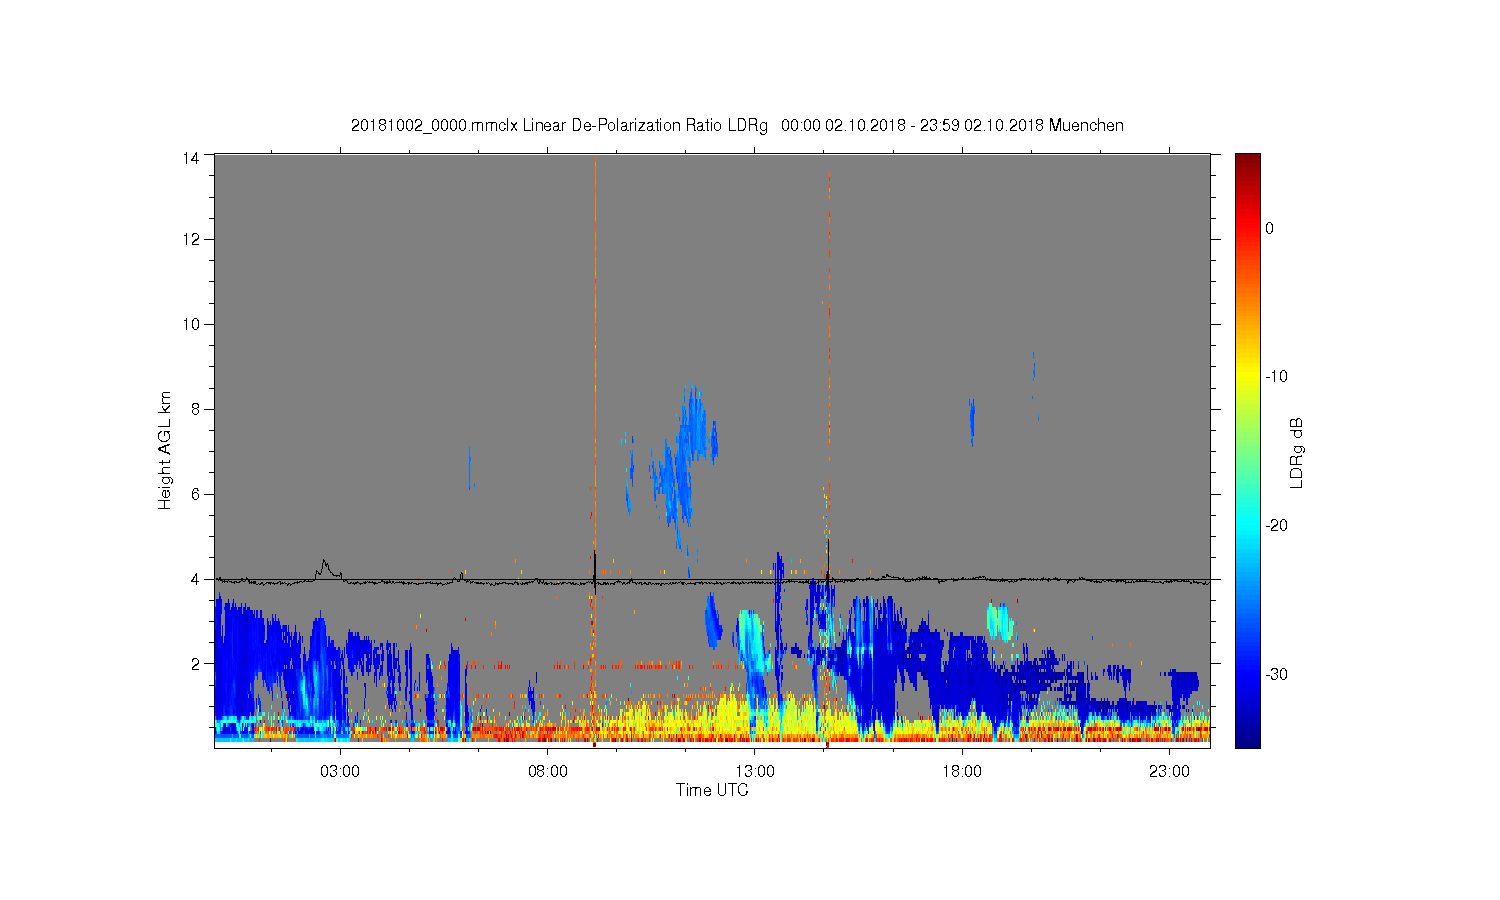
Task: Click the 13:00 time tick label
Action: (x=755, y=772)
